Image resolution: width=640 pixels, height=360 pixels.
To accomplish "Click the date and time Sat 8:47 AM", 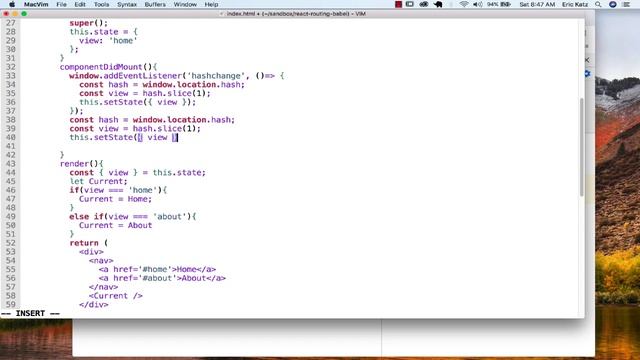I will [x=537, y=4].
